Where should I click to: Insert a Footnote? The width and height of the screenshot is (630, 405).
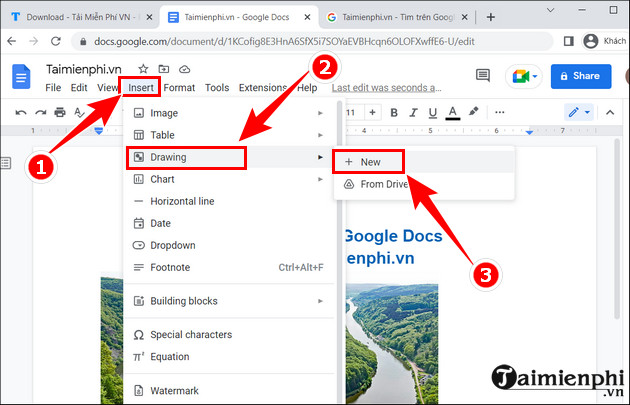point(229,268)
